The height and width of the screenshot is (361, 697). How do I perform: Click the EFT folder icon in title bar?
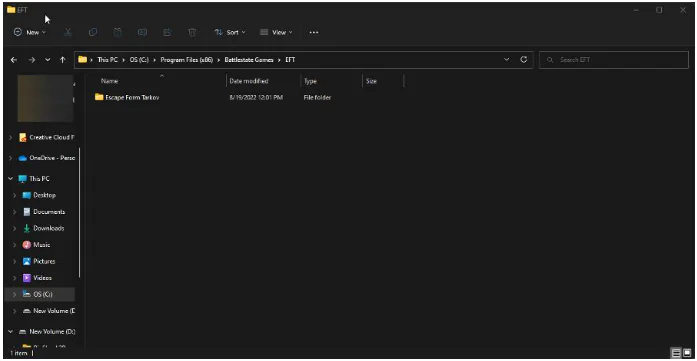[x=11, y=9]
